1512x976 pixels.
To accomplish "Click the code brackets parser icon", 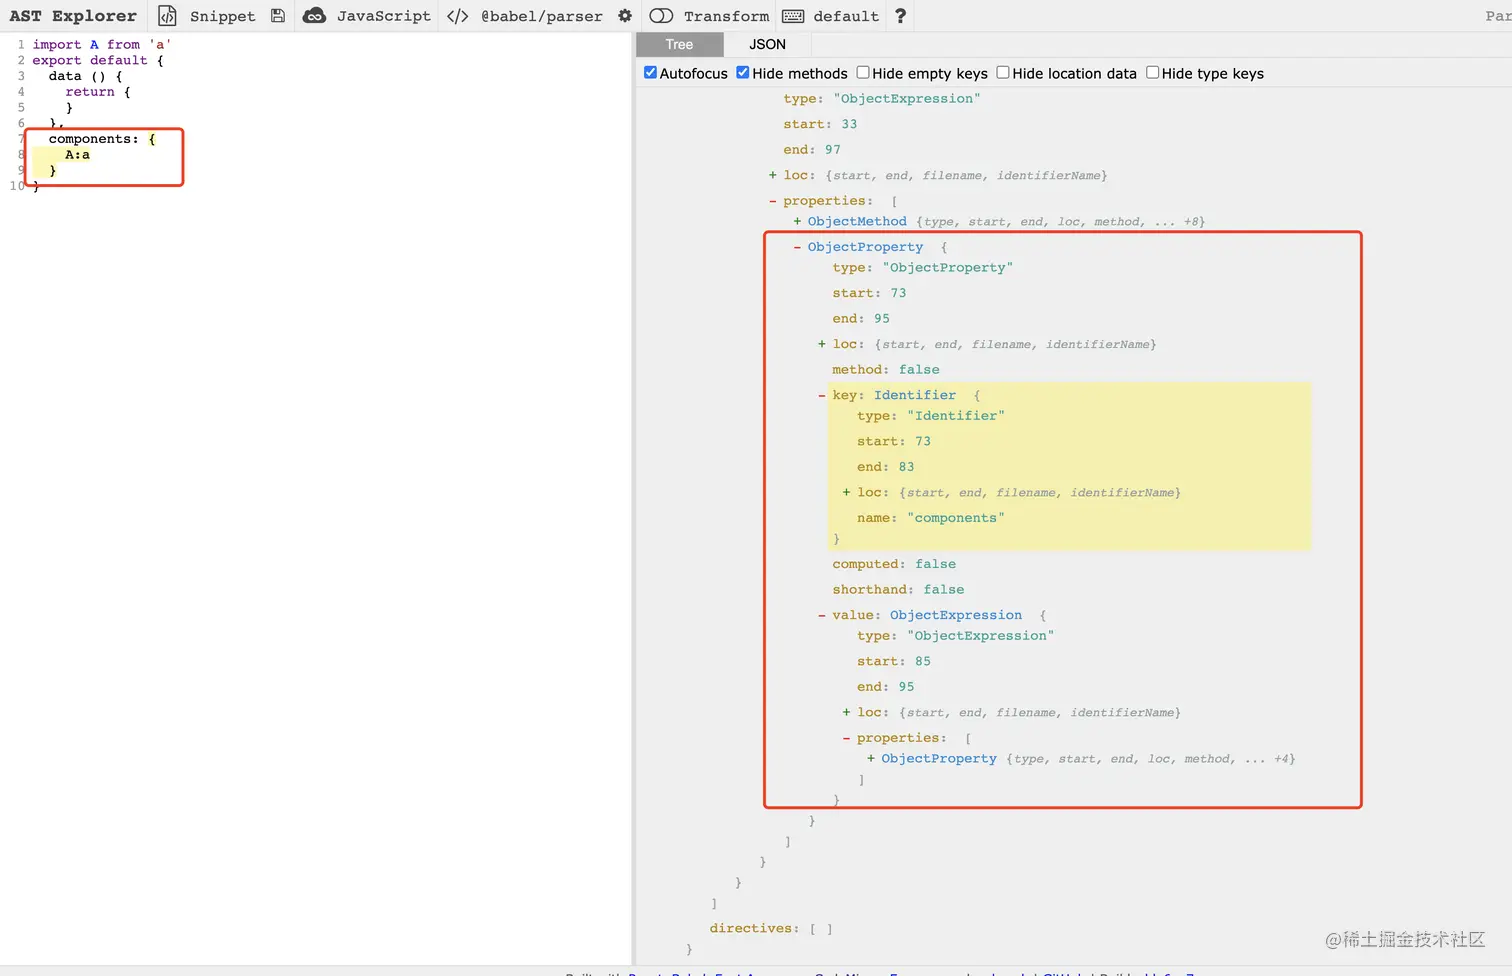I will click(457, 16).
